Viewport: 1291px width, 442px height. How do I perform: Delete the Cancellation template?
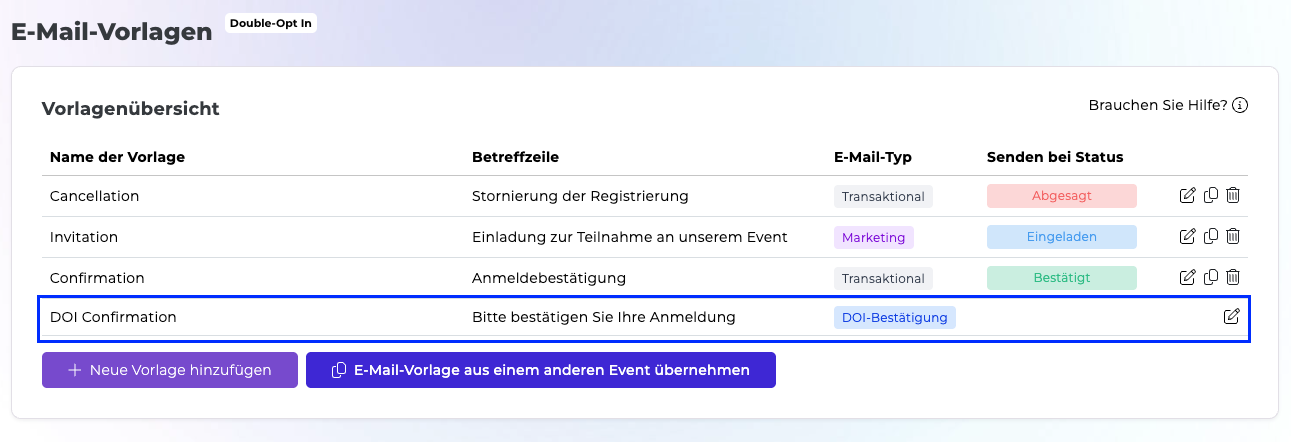[1233, 196]
